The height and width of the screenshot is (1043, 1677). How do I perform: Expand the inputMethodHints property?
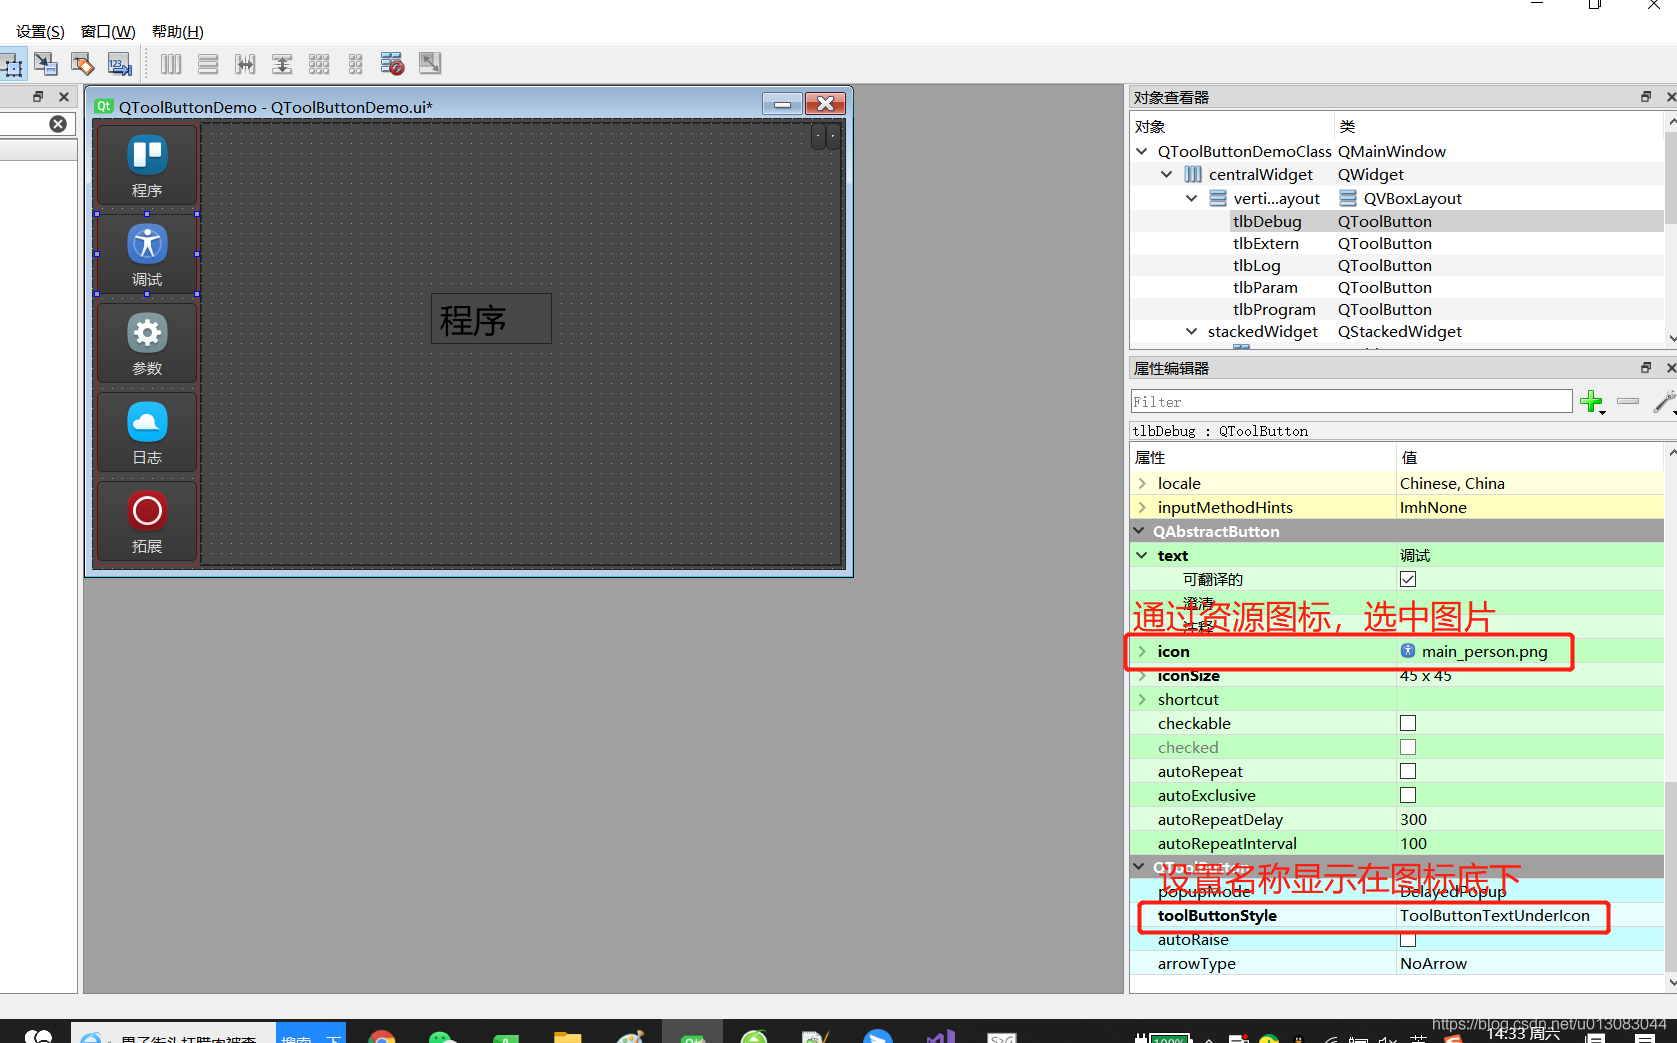tap(1142, 507)
